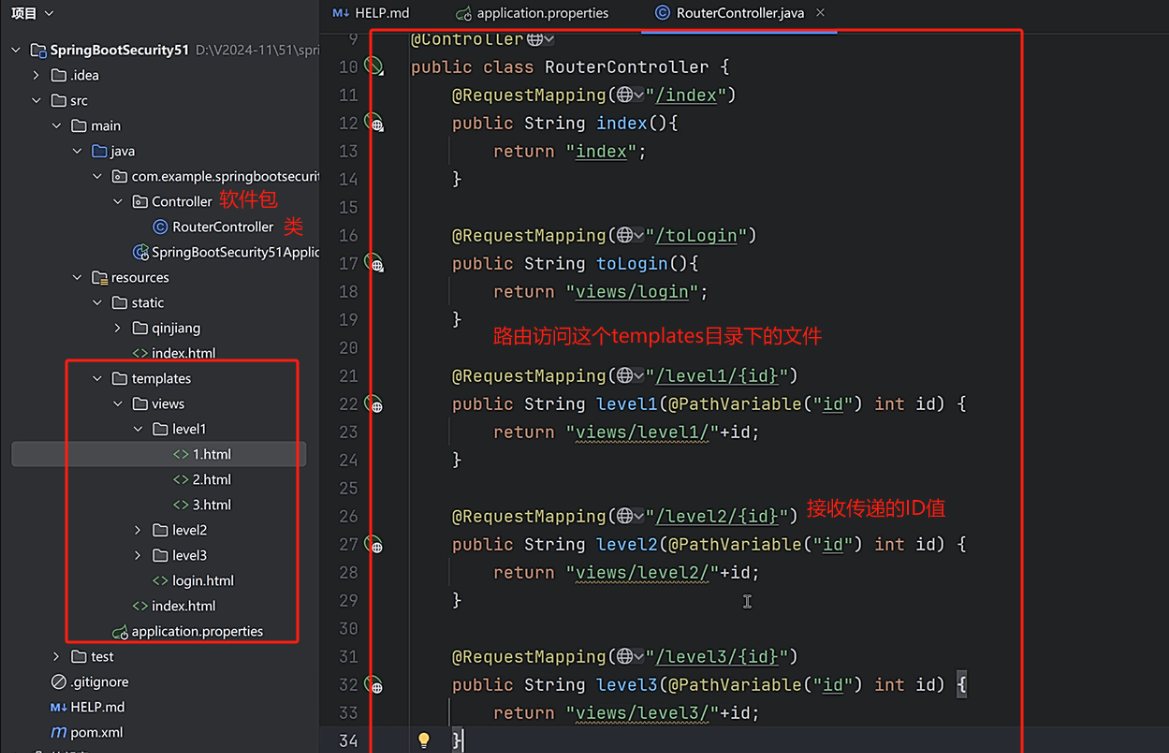
Task: Click the endpoint gutter icon on line 12
Action: (374, 123)
